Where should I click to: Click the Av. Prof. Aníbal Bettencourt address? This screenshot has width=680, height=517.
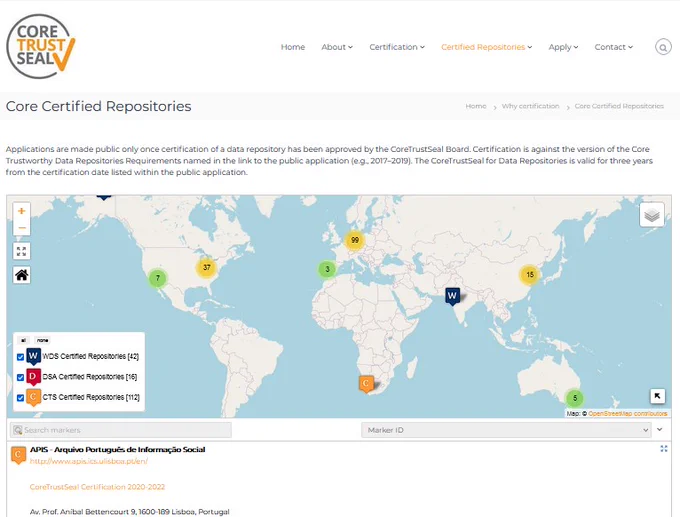pyautogui.click(x=130, y=512)
